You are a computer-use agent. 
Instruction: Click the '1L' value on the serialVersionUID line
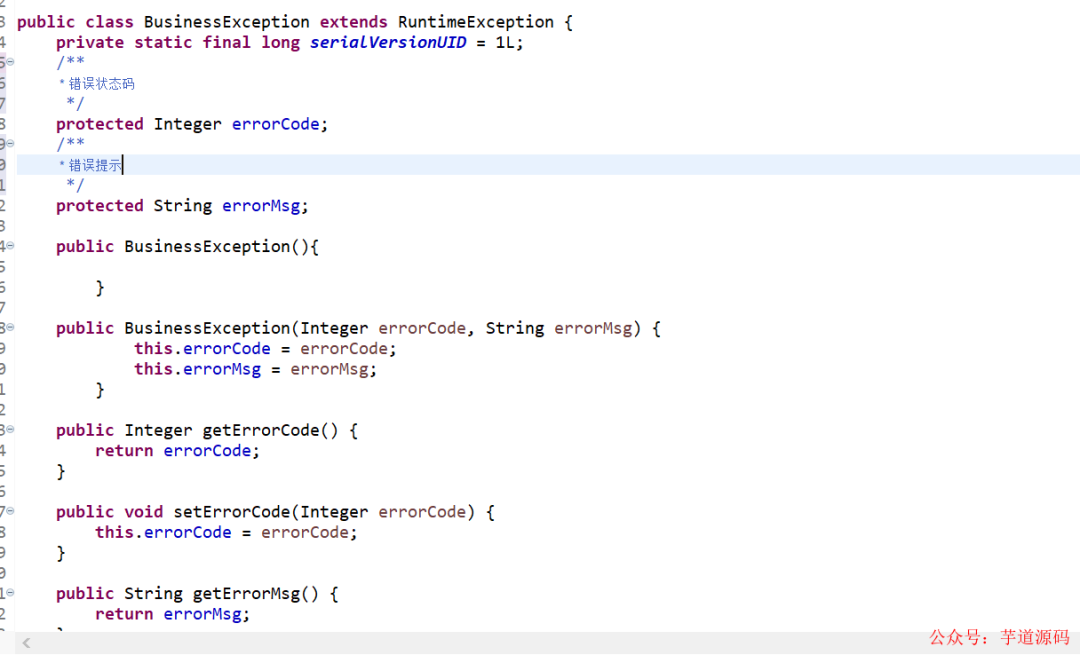coord(505,43)
